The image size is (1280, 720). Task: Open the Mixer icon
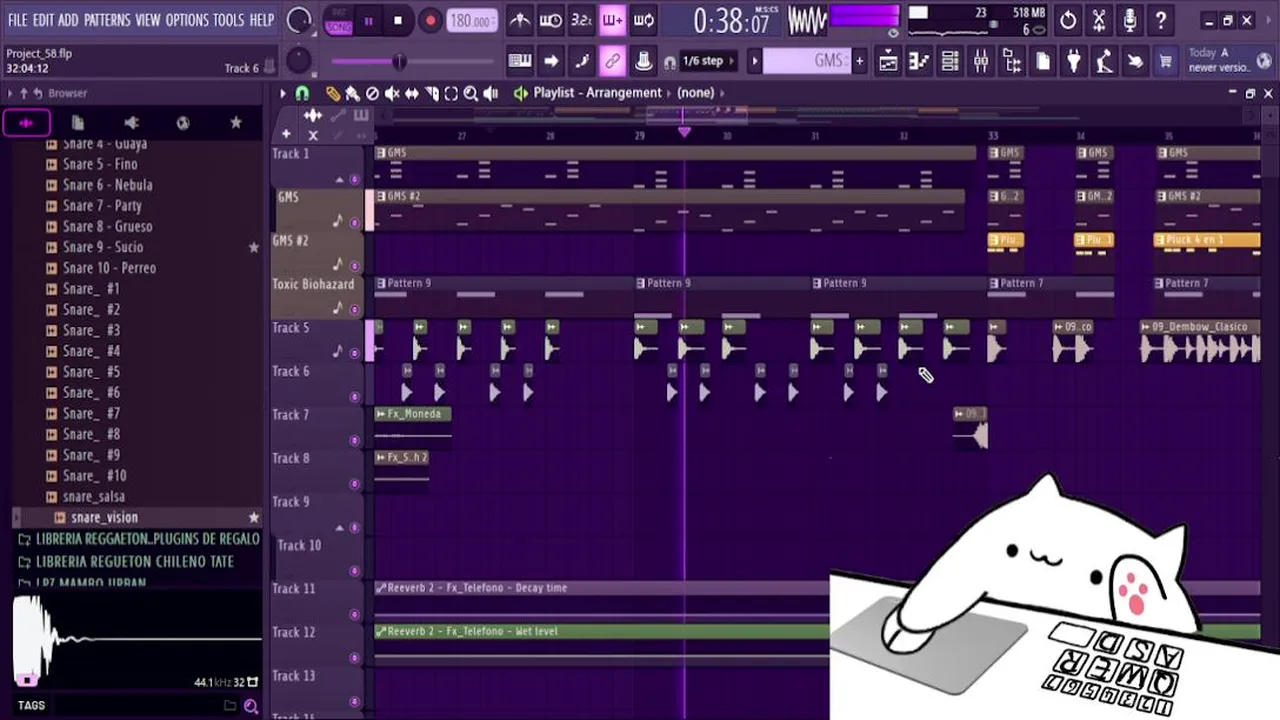coord(981,62)
